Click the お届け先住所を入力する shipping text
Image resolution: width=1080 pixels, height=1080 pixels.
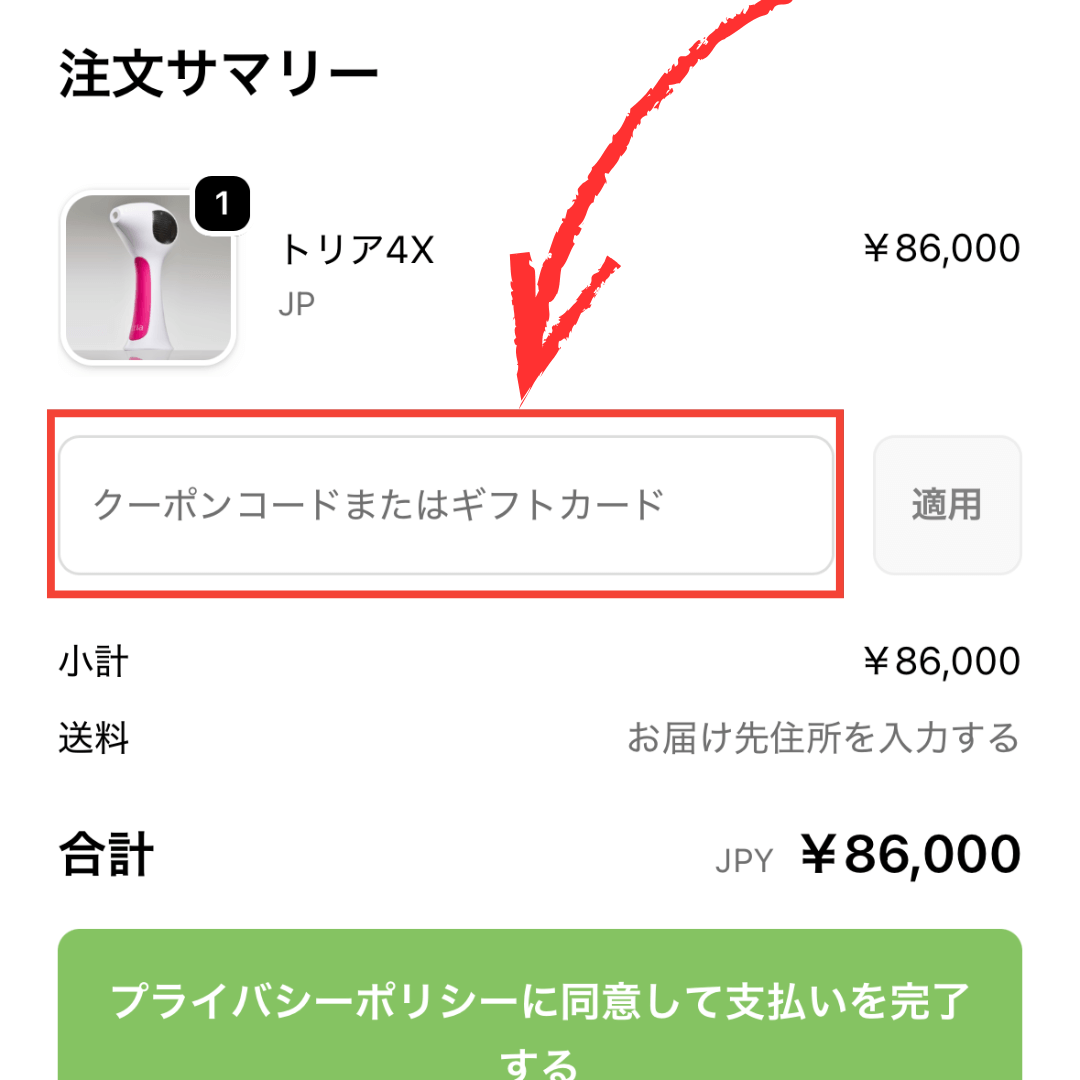[x=822, y=739]
